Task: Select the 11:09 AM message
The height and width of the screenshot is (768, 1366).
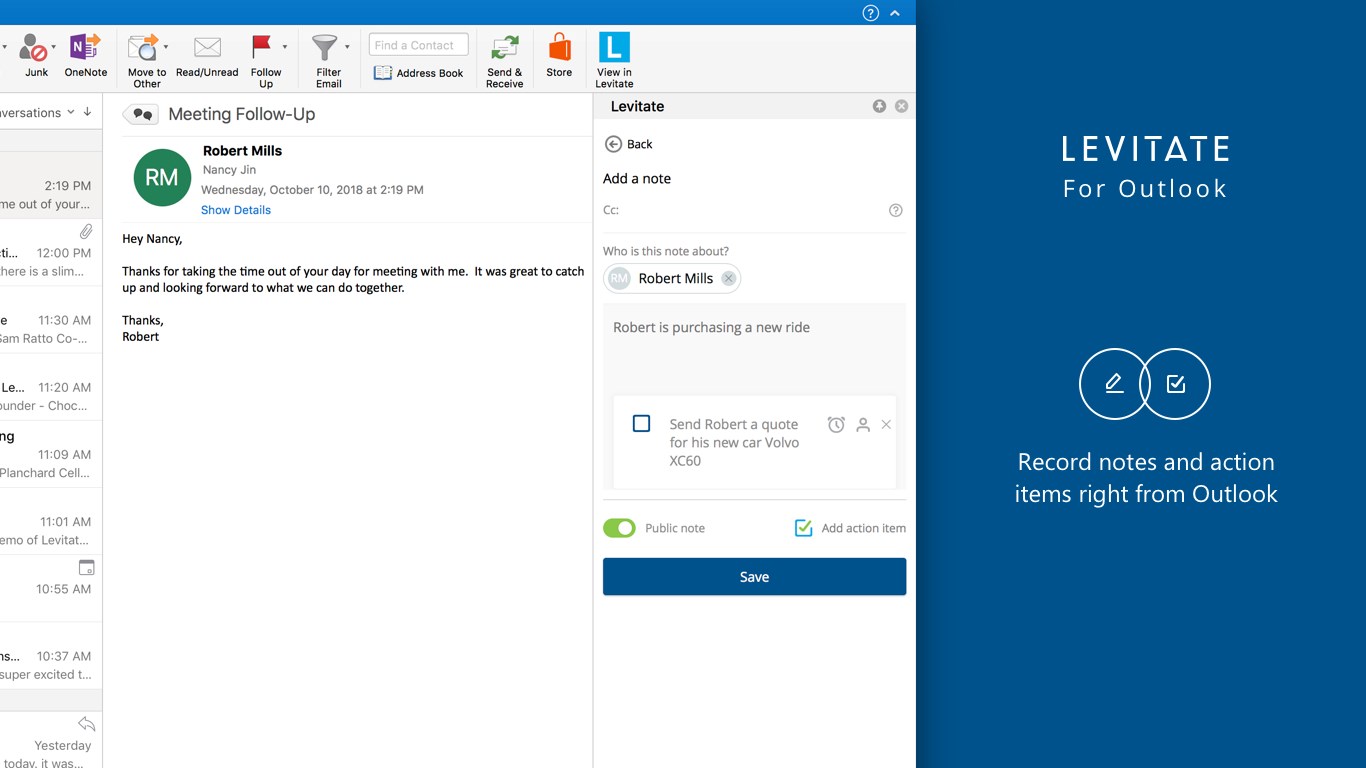Action: 50,454
